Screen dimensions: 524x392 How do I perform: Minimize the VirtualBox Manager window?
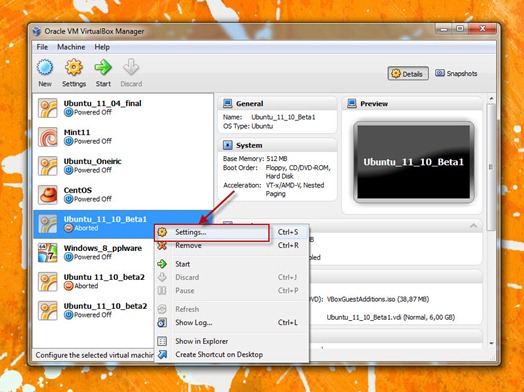(x=444, y=29)
